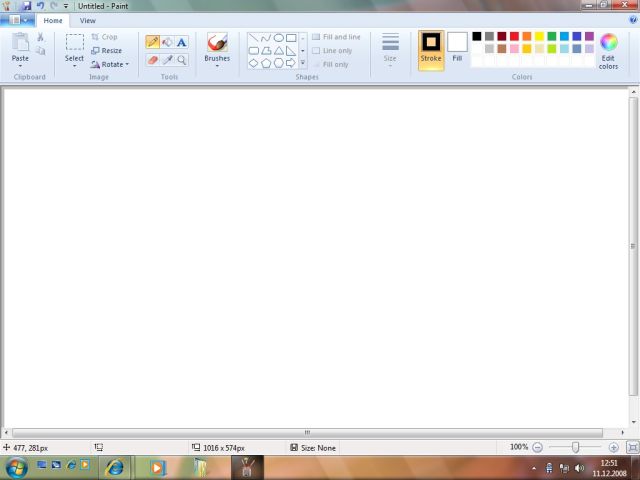This screenshot has height=480, width=640.
Task: Pick the Text tool
Action: (x=182, y=42)
